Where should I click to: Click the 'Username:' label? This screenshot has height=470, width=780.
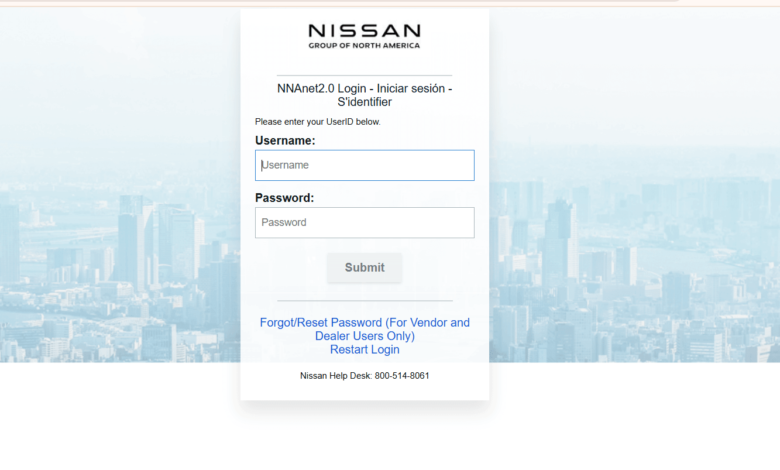point(285,141)
